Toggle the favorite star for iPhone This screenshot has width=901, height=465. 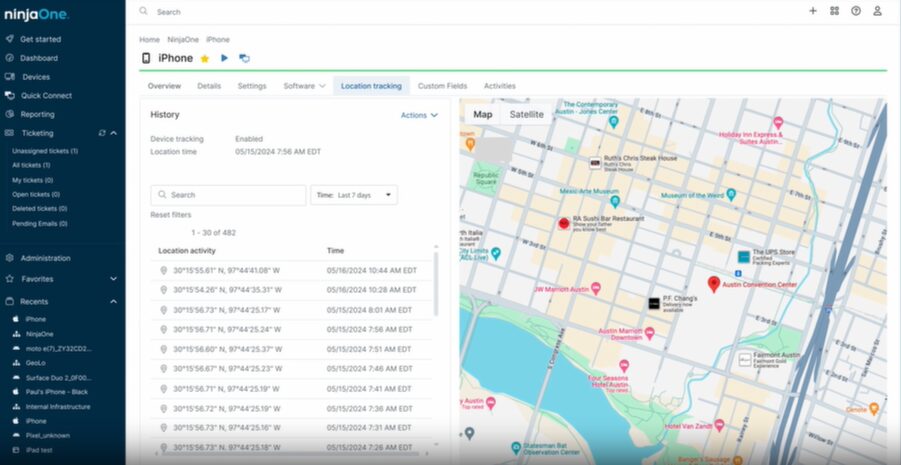(205, 59)
